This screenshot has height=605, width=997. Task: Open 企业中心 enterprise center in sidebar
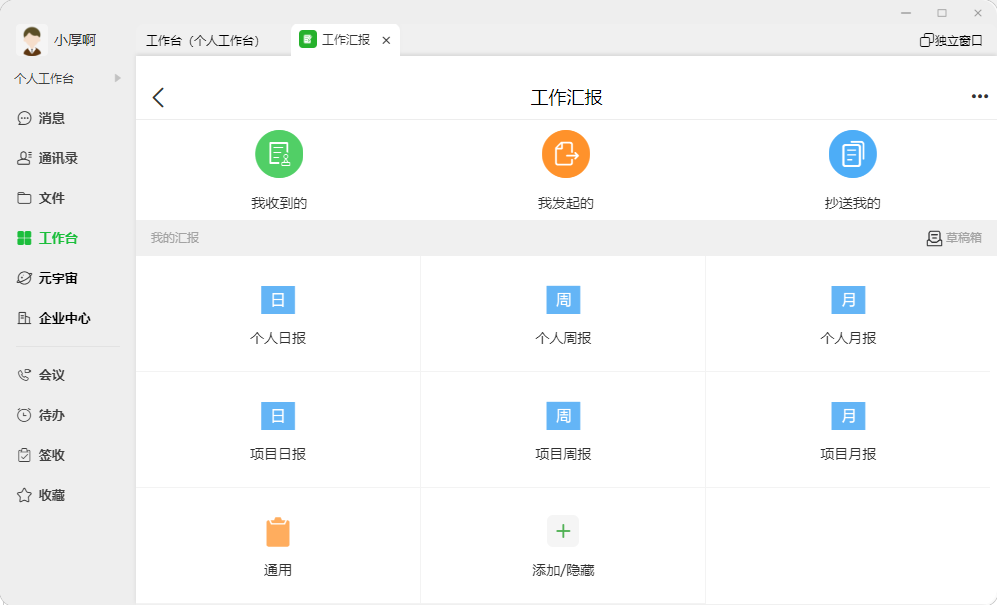(x=54, y=319)
